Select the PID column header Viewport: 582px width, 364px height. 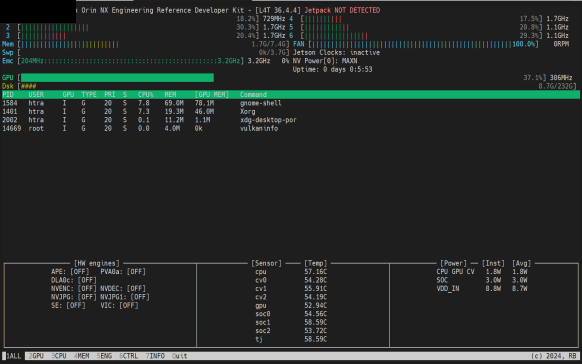(x=8, y=95)
